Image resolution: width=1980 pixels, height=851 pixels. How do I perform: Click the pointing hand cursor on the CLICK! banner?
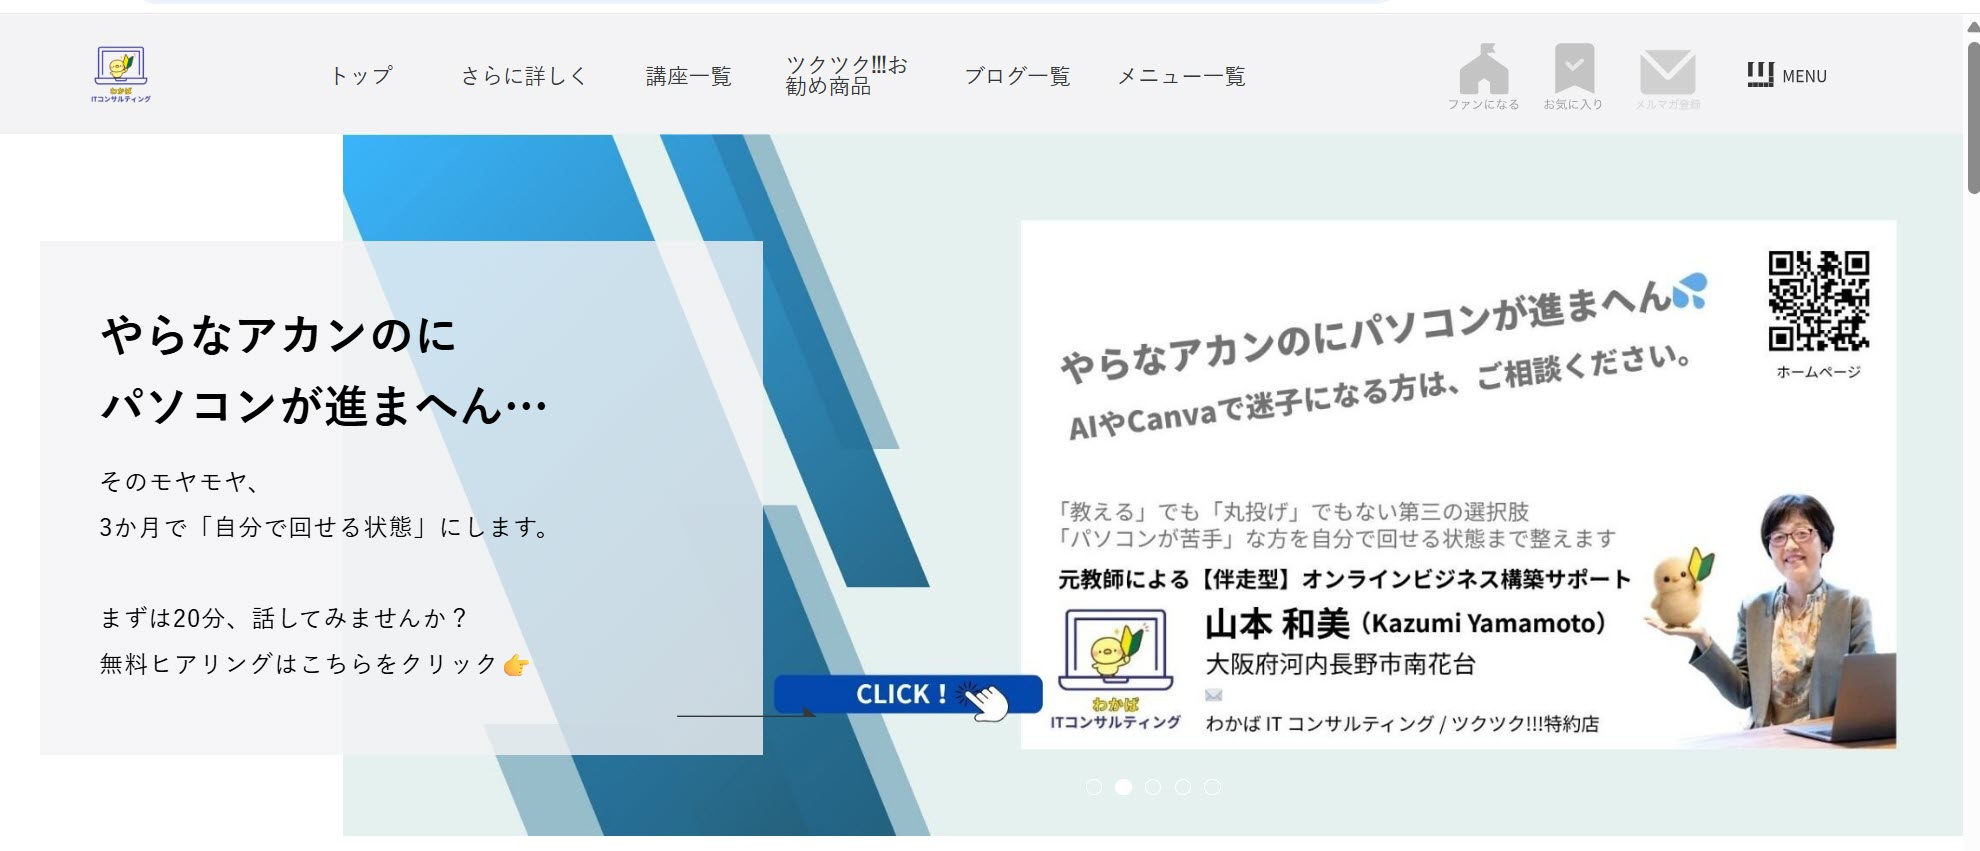point(986,701)
